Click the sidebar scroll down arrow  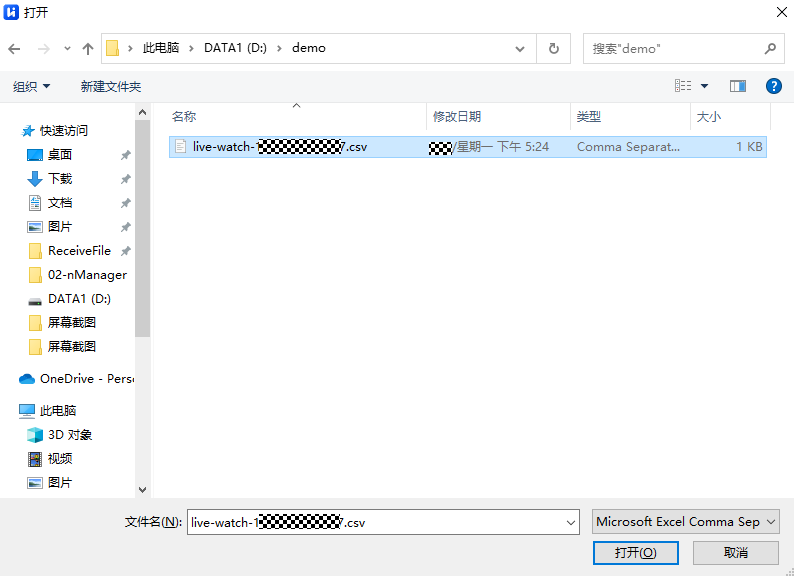142,489
